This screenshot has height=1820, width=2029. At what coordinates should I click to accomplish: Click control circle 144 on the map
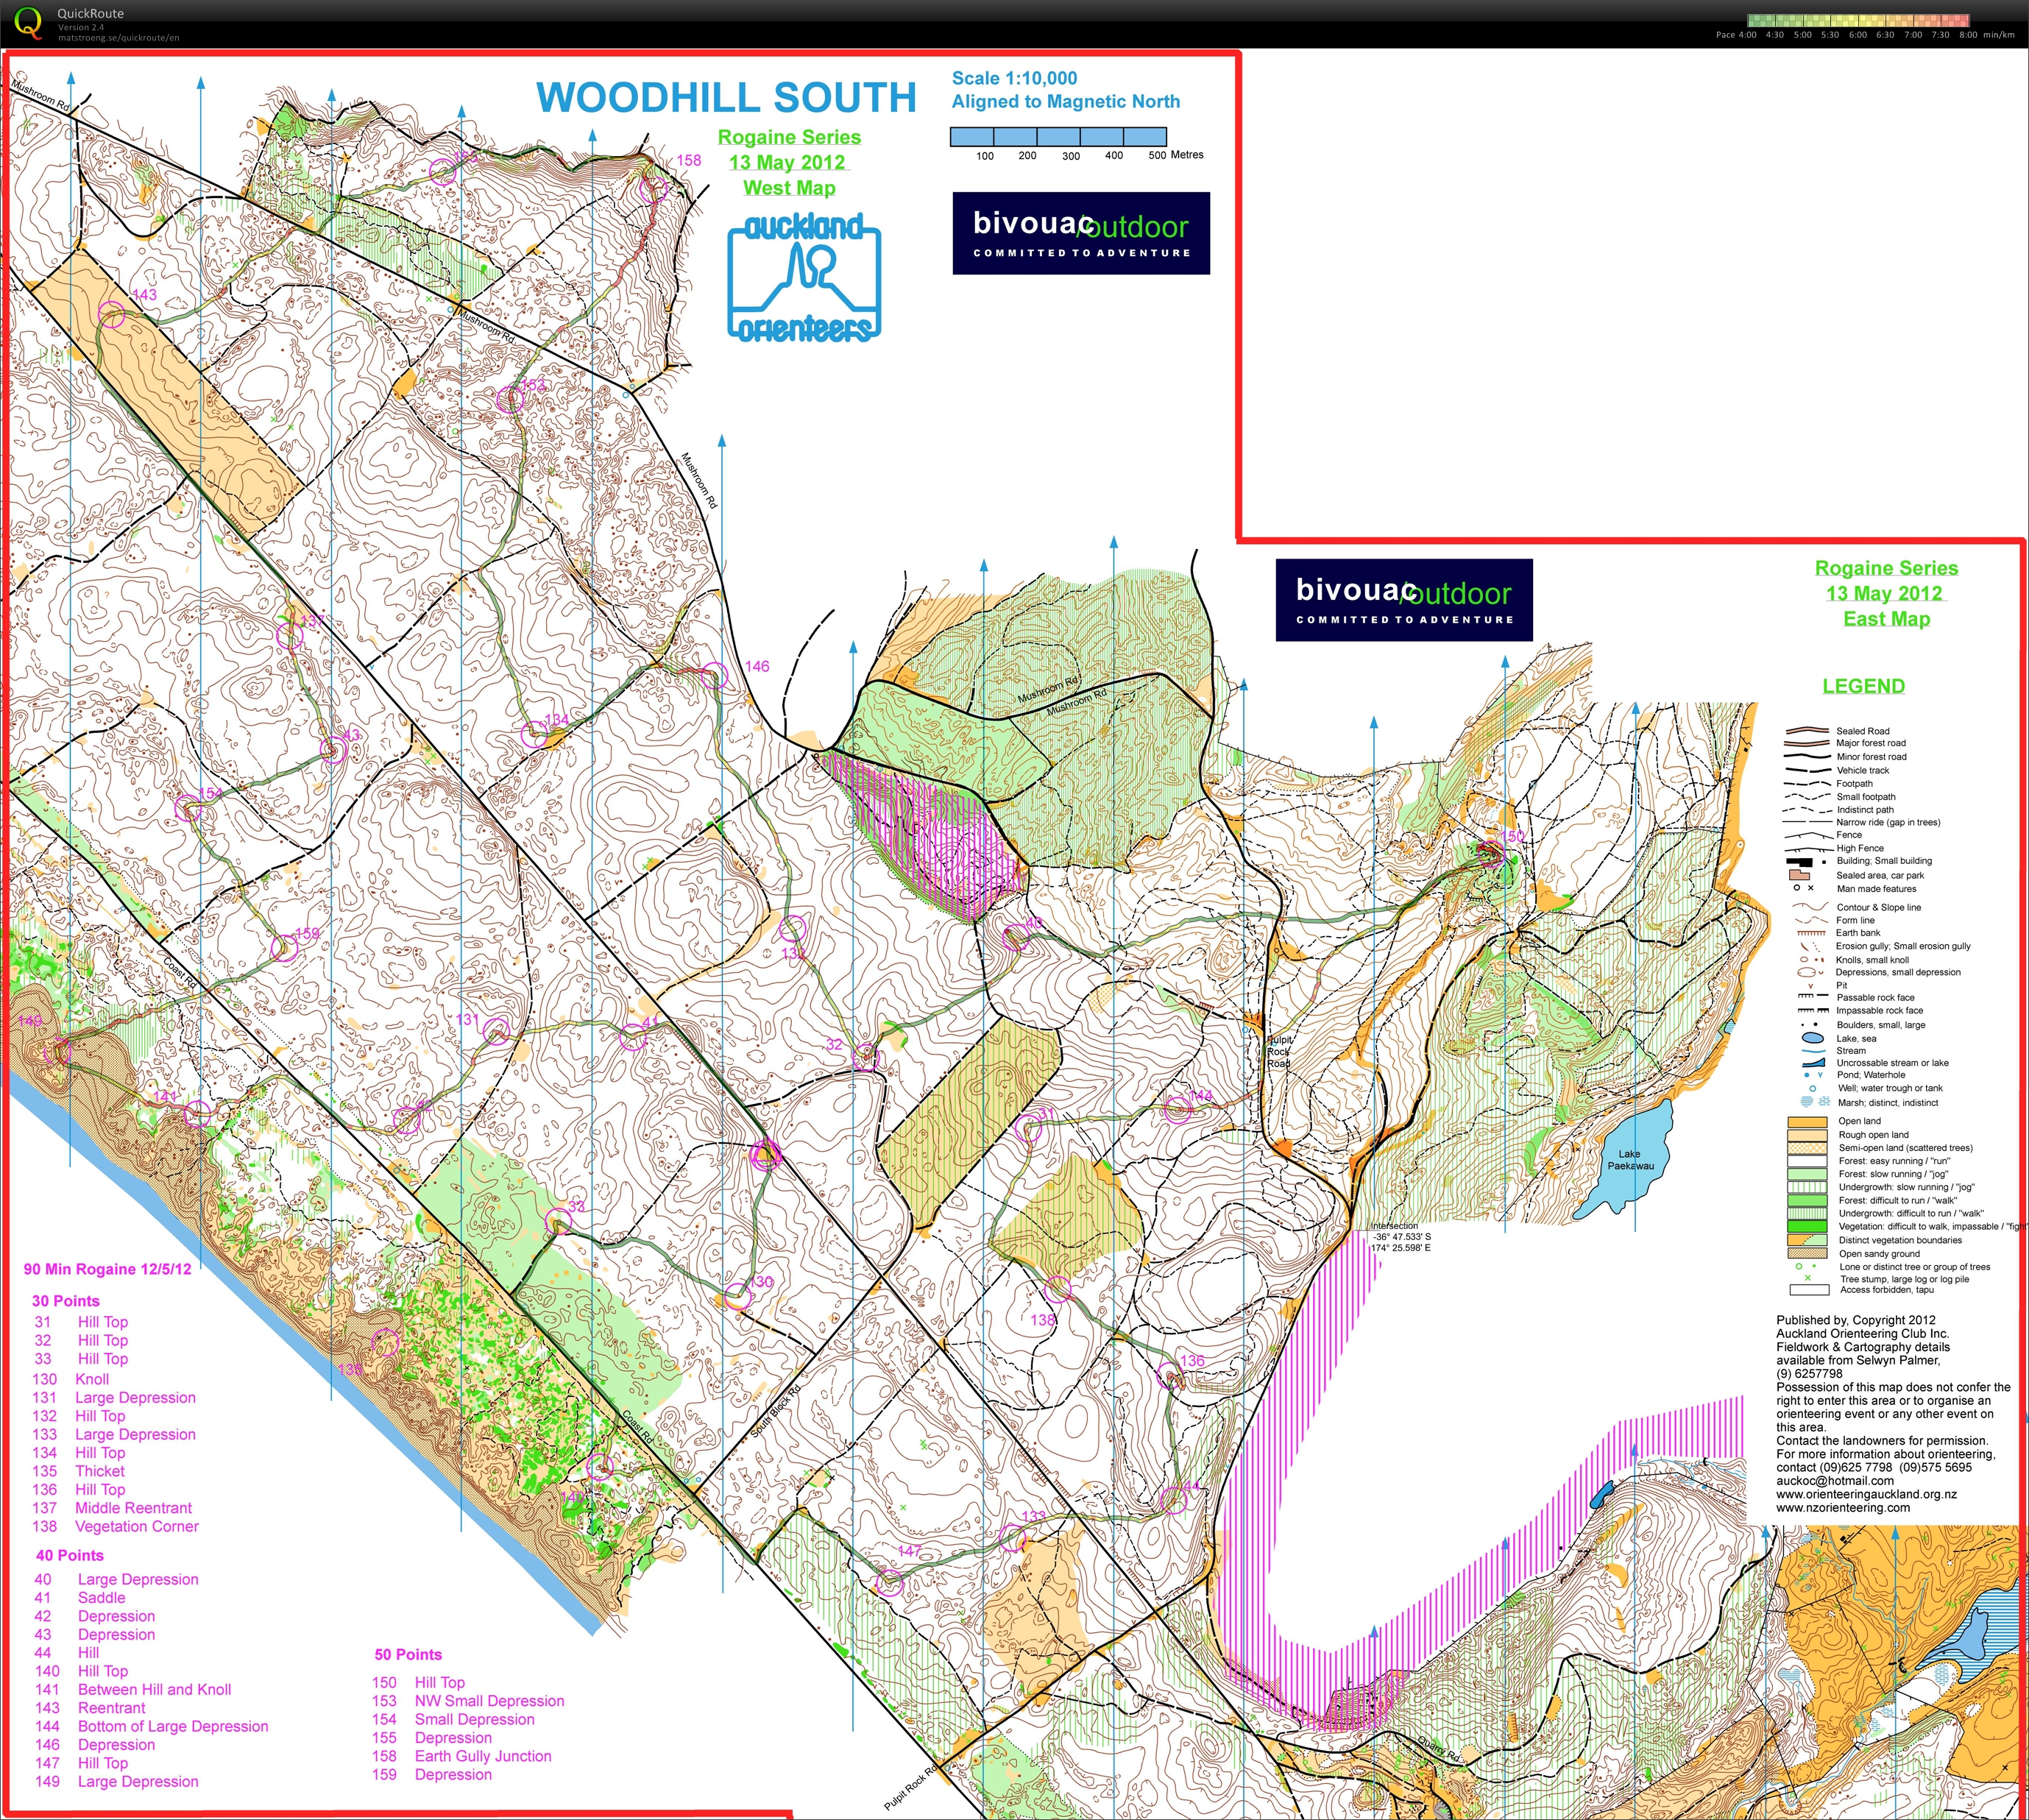(1178, 1108)
